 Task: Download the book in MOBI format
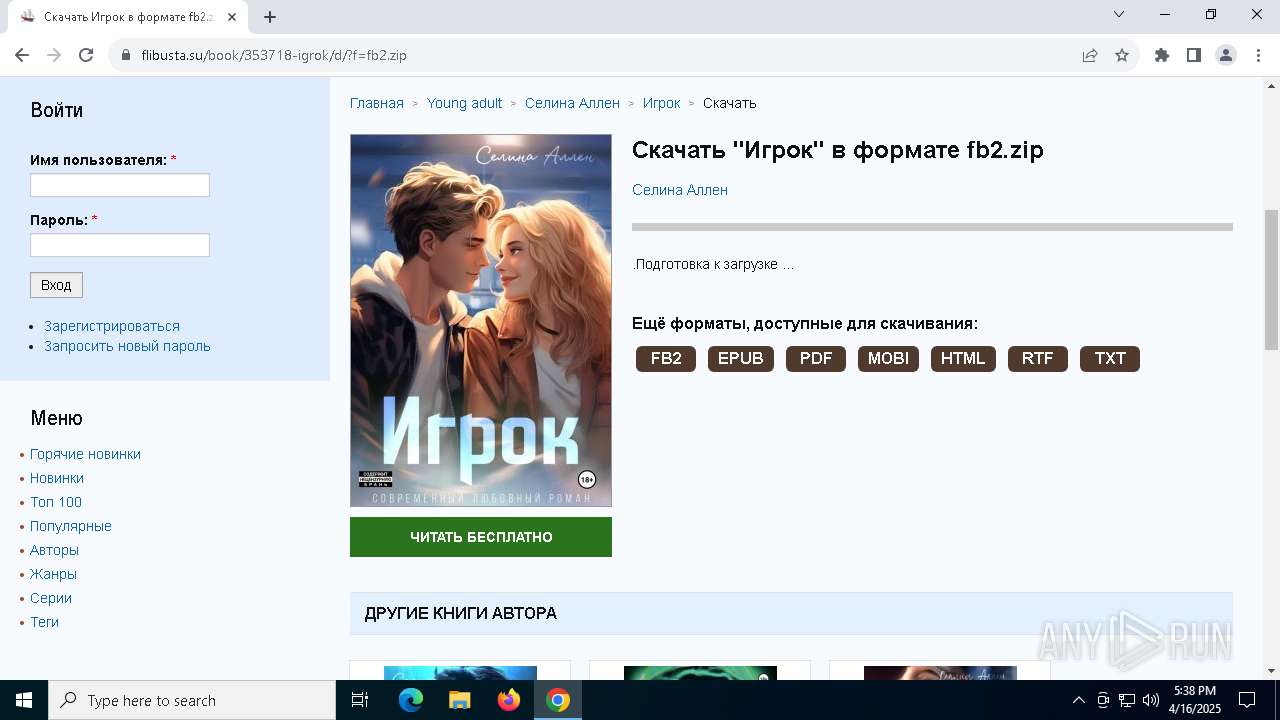pos(888,359)
